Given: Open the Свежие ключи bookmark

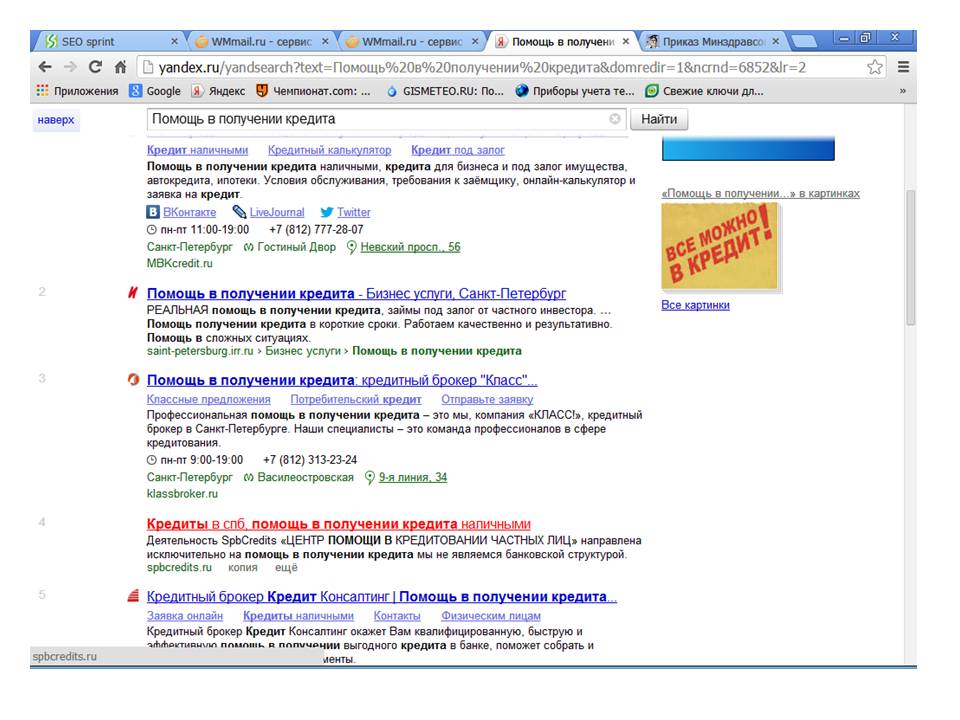Looking at the screenshot, I should pyautogui.click(x=705, y=91).
